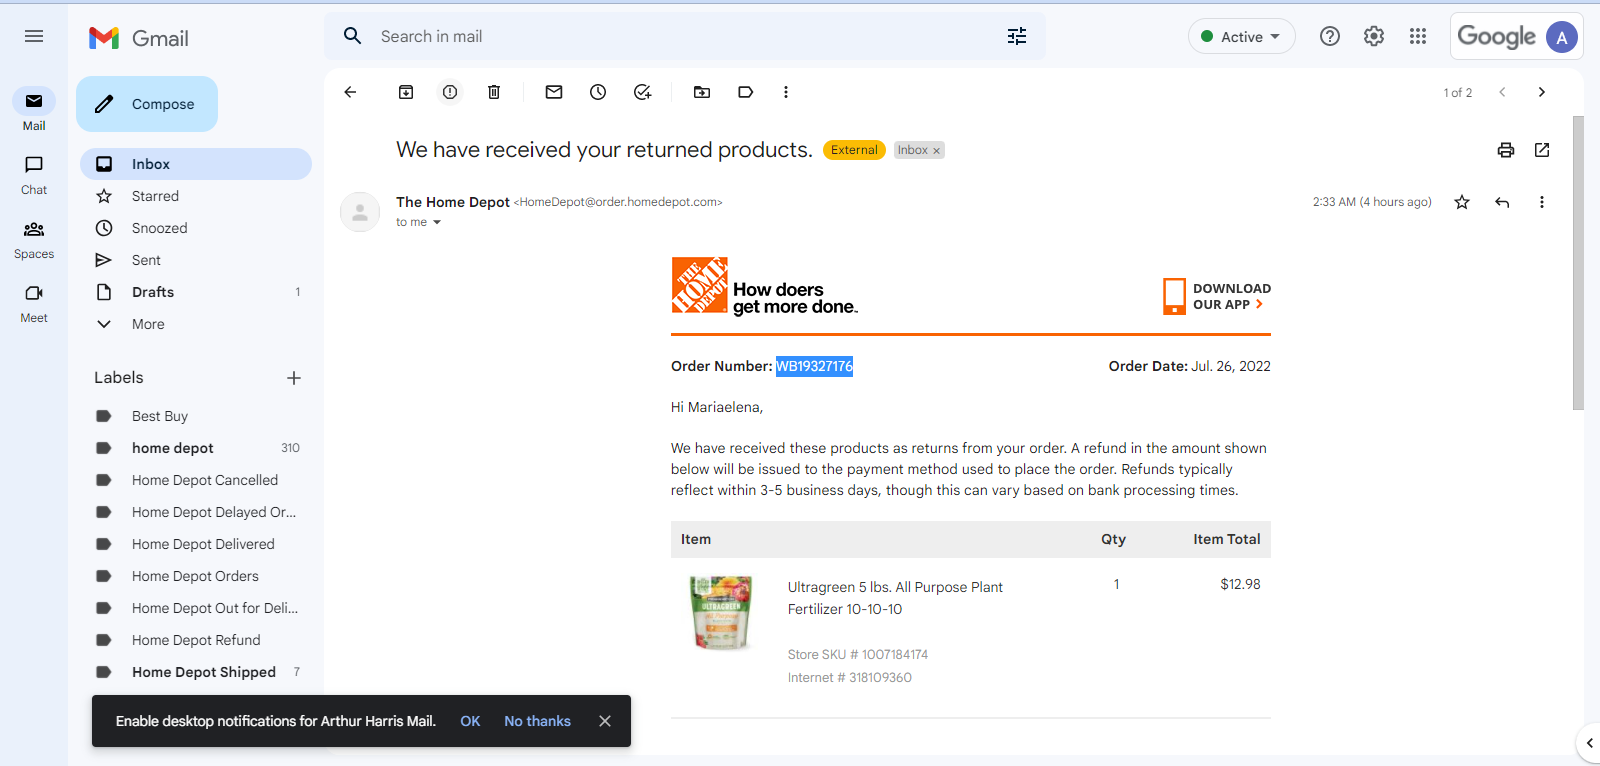The height and width of the screenshot is (766, 1600).
Task: Archive this email with toolbar icon
Action: (x=406, y=92)
